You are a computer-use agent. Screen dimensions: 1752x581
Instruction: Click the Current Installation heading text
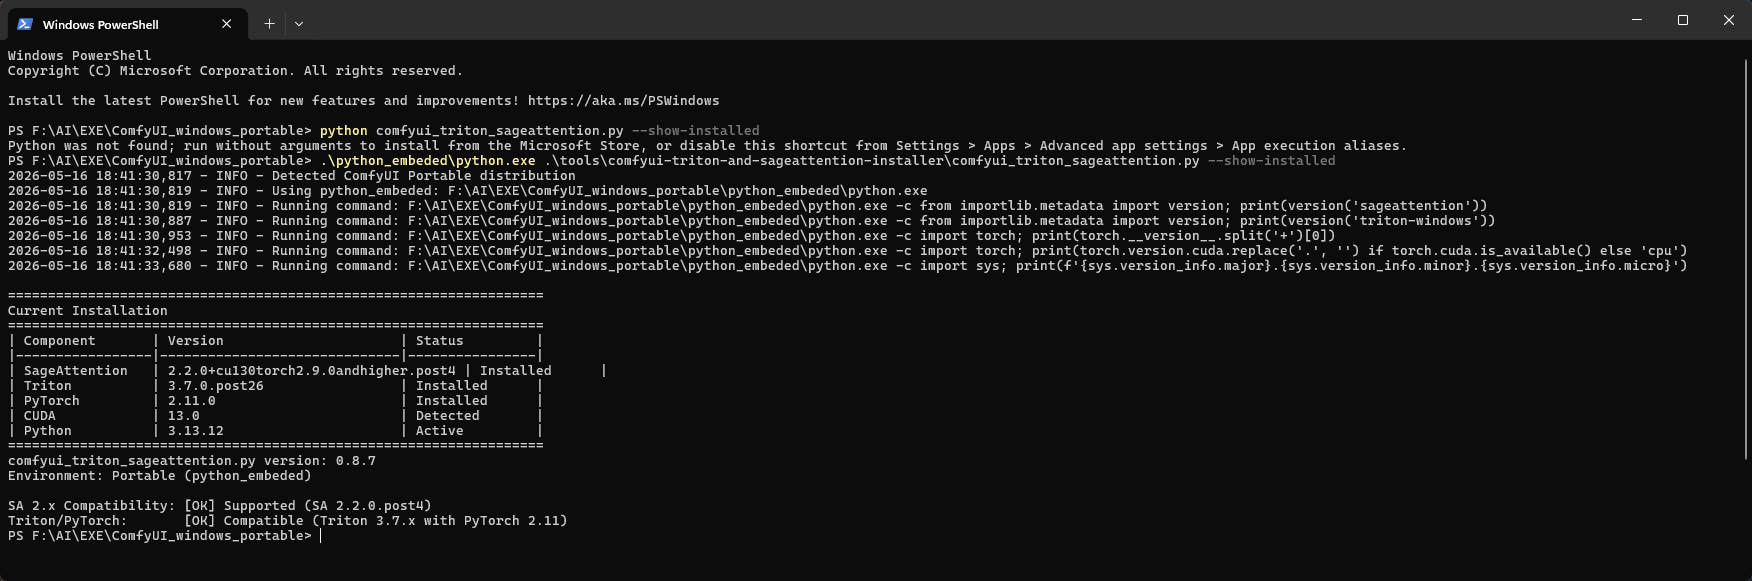(x=88, y=311)
